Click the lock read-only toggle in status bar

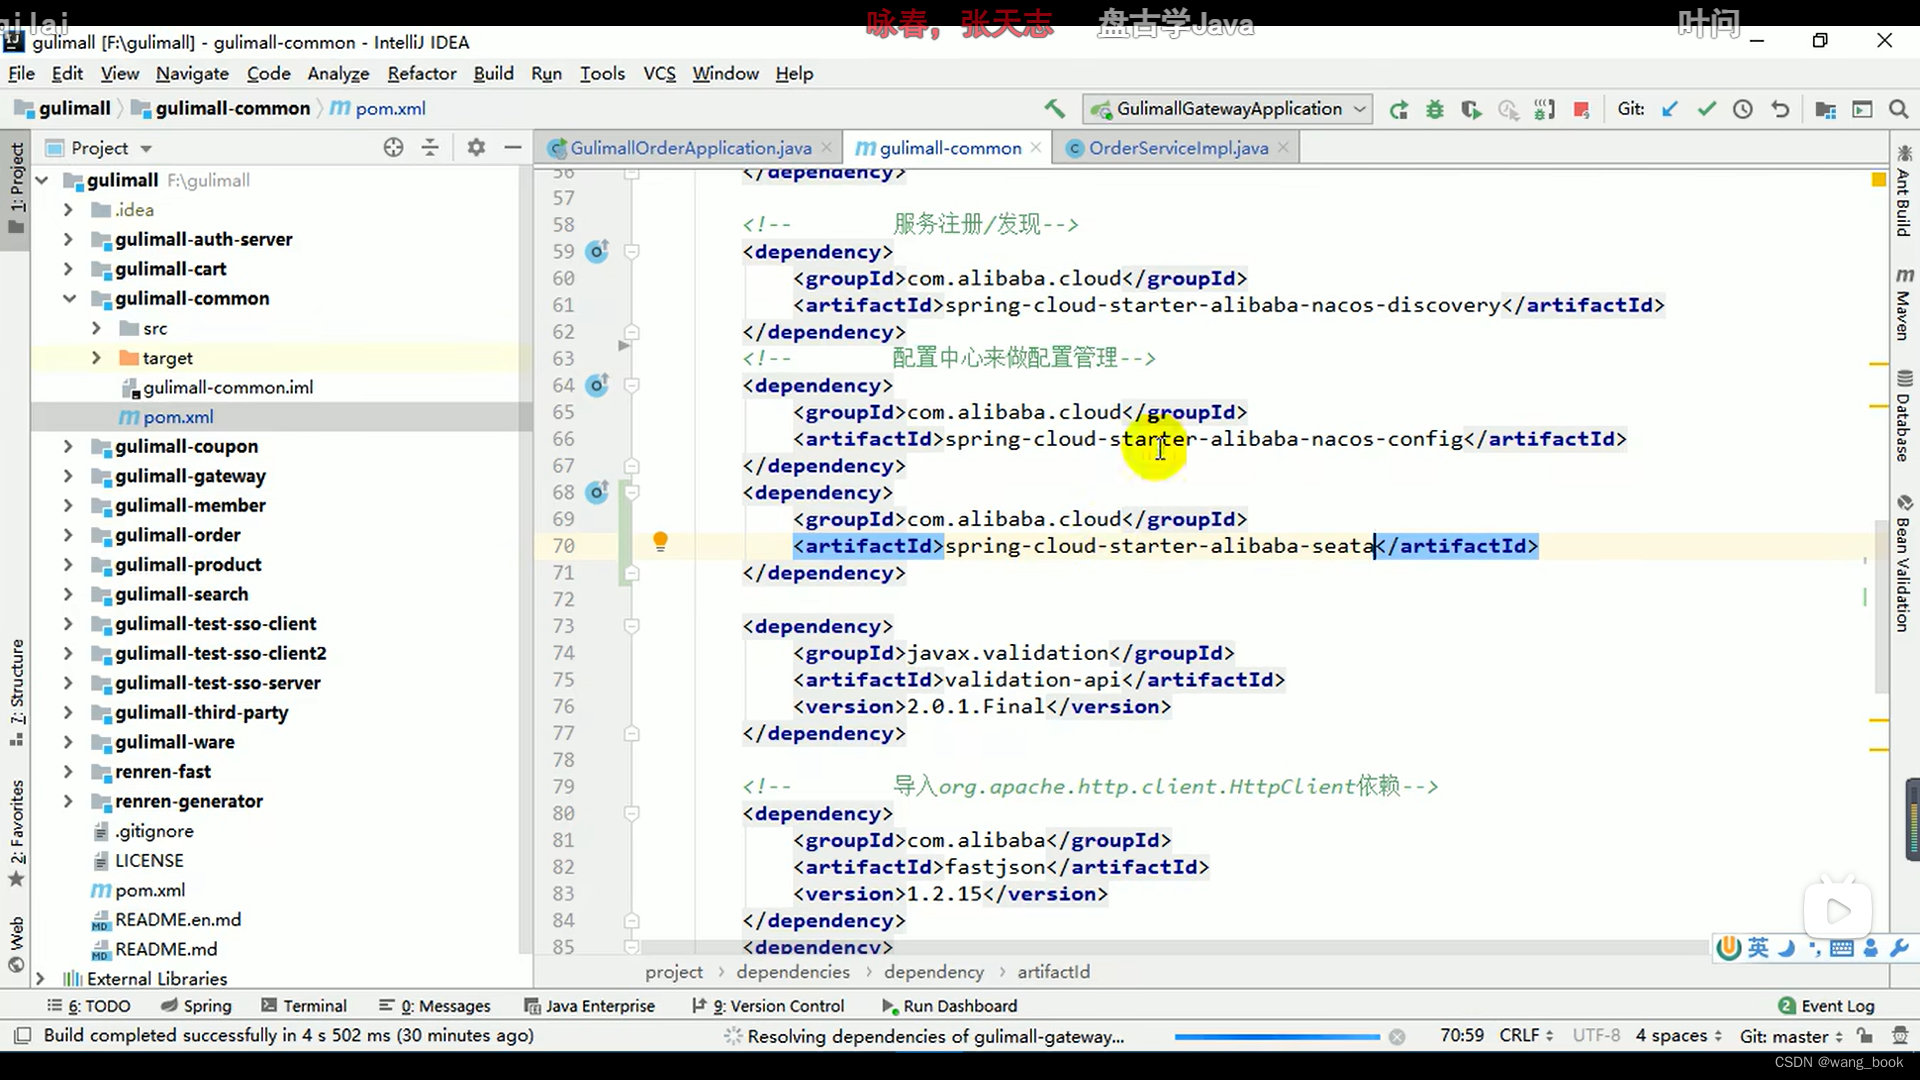[1864, 1036]
